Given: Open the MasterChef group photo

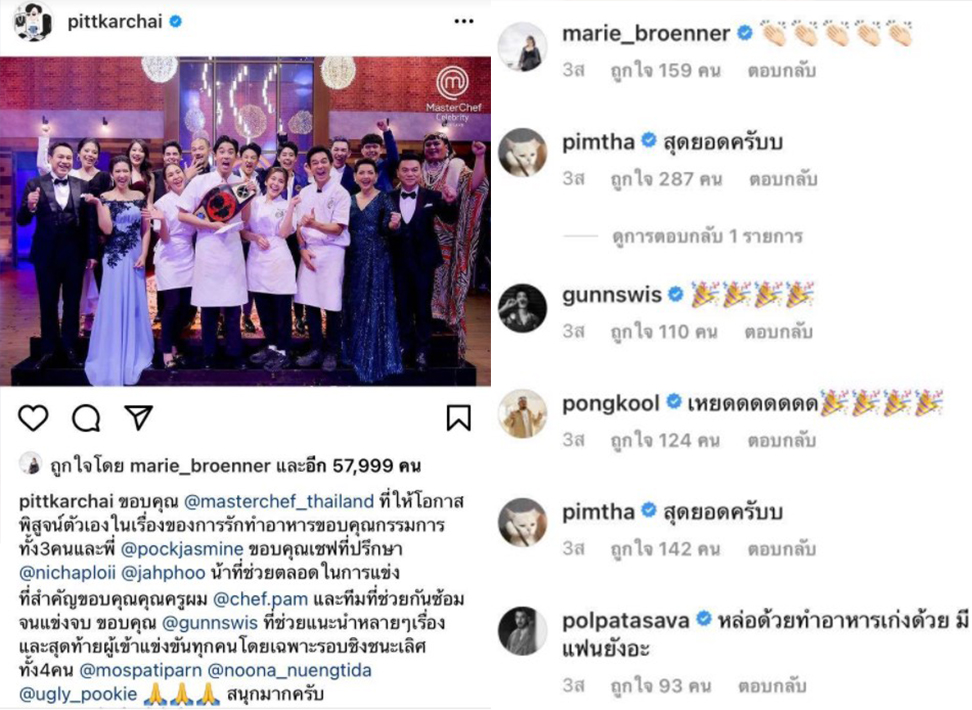Looking at the screenshot, I should [x=245, y=221].
